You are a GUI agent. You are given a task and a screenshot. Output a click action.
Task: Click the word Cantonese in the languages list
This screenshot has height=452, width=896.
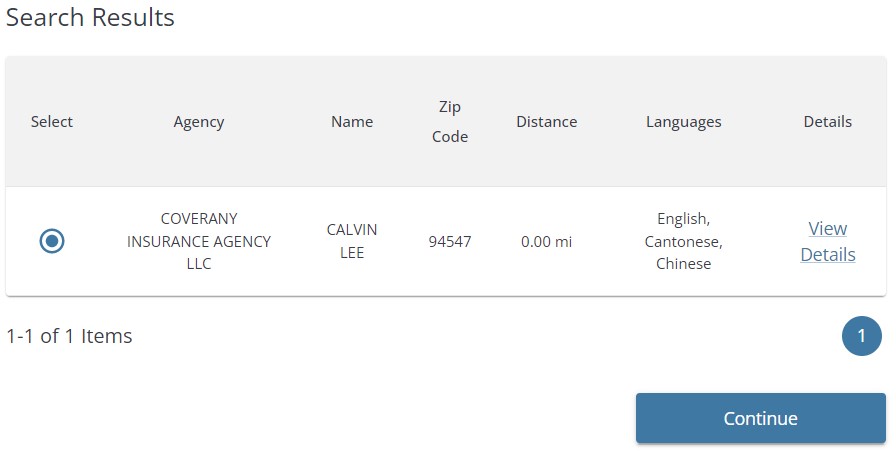tap(683, 242)
